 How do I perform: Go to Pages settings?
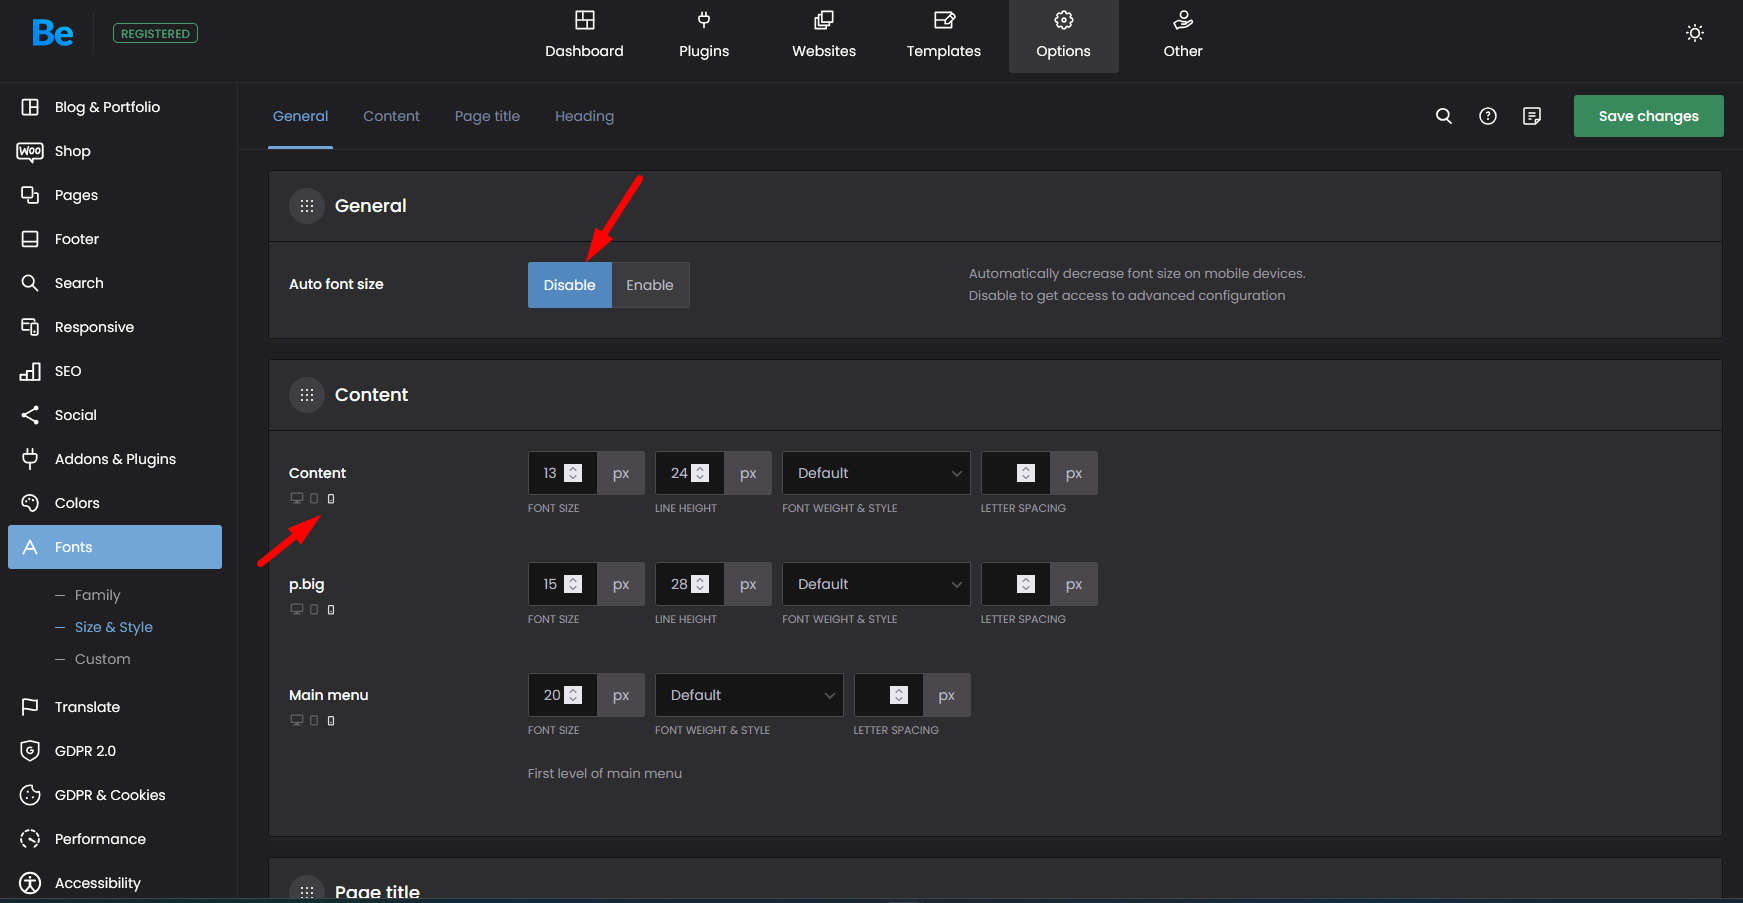click(x=115, y=195)
